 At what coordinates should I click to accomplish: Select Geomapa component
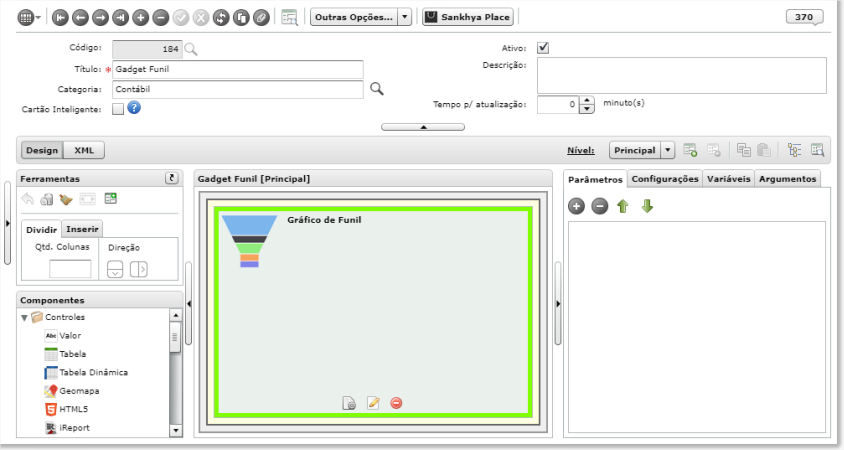(x=72, y=391)
